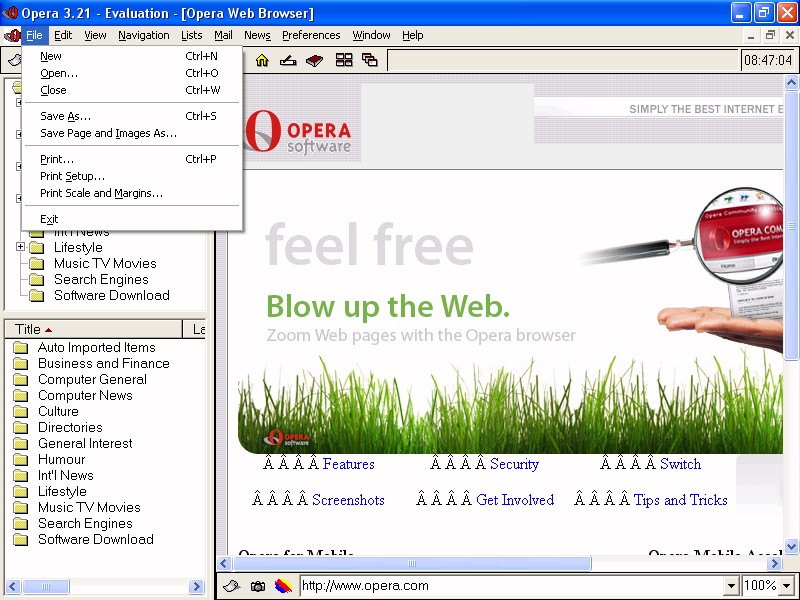Open the Tips and Tricks link
Image resolution: width=800 pixels, height=600 pixels.
coord(680,499)
